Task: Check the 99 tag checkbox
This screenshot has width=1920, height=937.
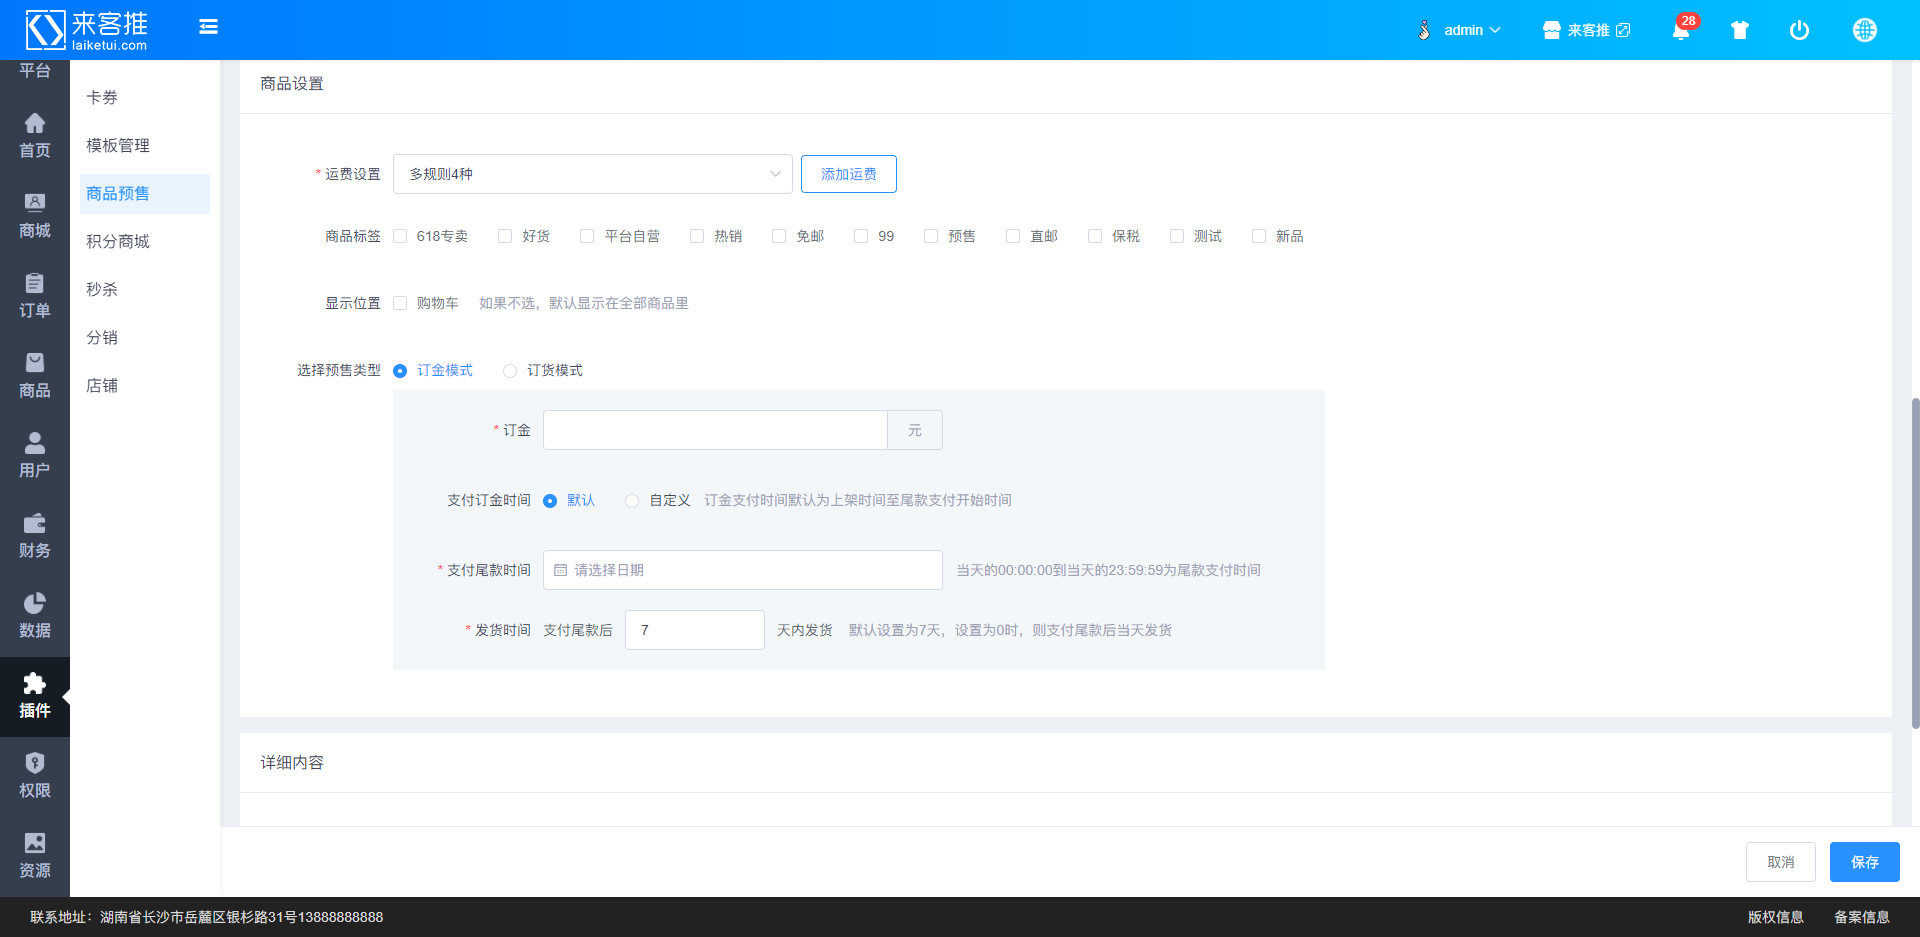Action: pos(861,236)
